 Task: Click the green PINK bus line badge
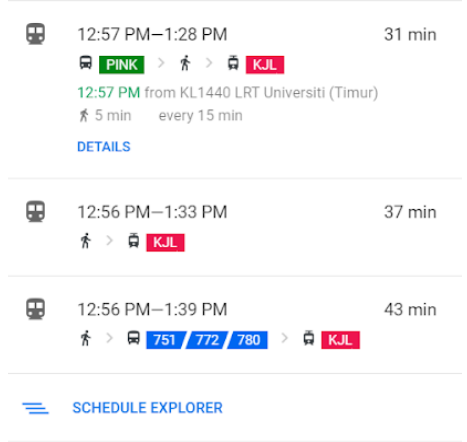click(122, 65)
